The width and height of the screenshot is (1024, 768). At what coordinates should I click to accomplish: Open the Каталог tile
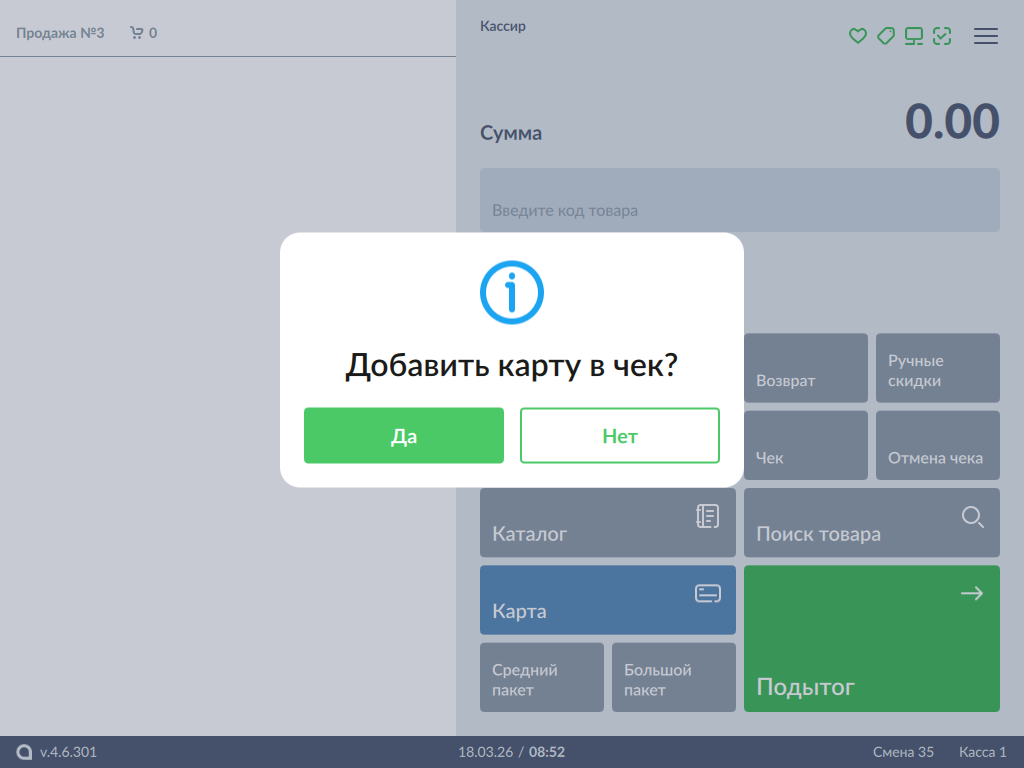(x=608, y=522)
